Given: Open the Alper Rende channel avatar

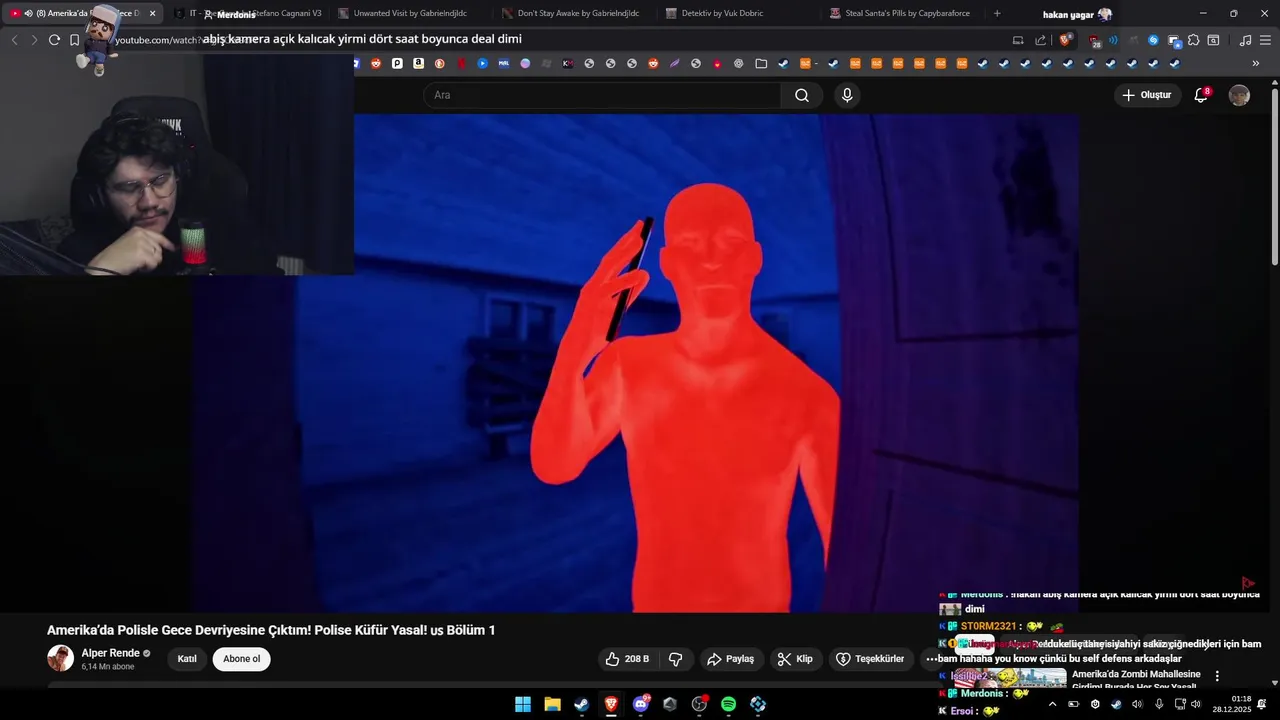Looking at the screenshot, I should (x=60, y=658).
